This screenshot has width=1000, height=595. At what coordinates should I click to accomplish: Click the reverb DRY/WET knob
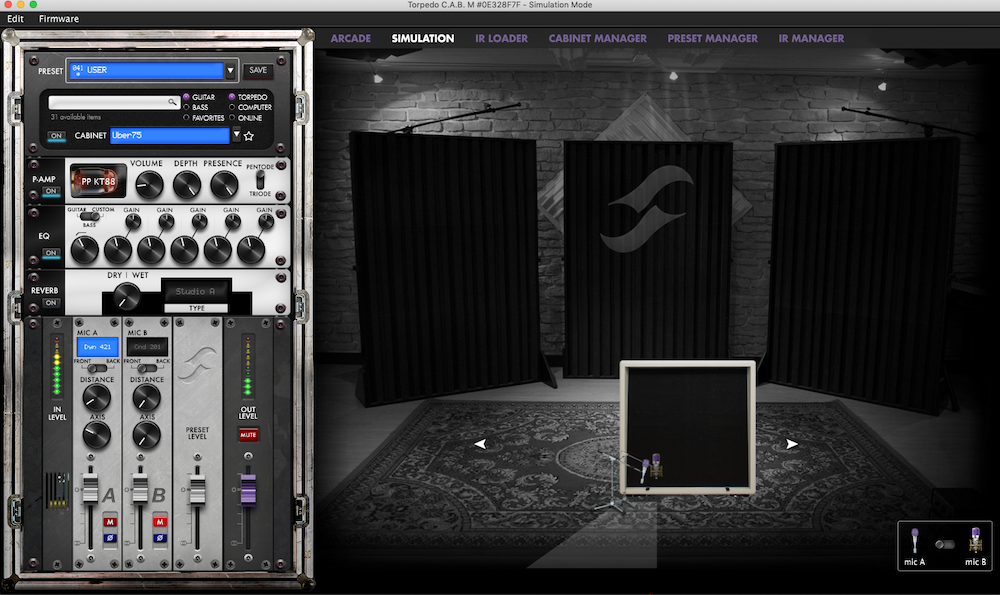127,297
